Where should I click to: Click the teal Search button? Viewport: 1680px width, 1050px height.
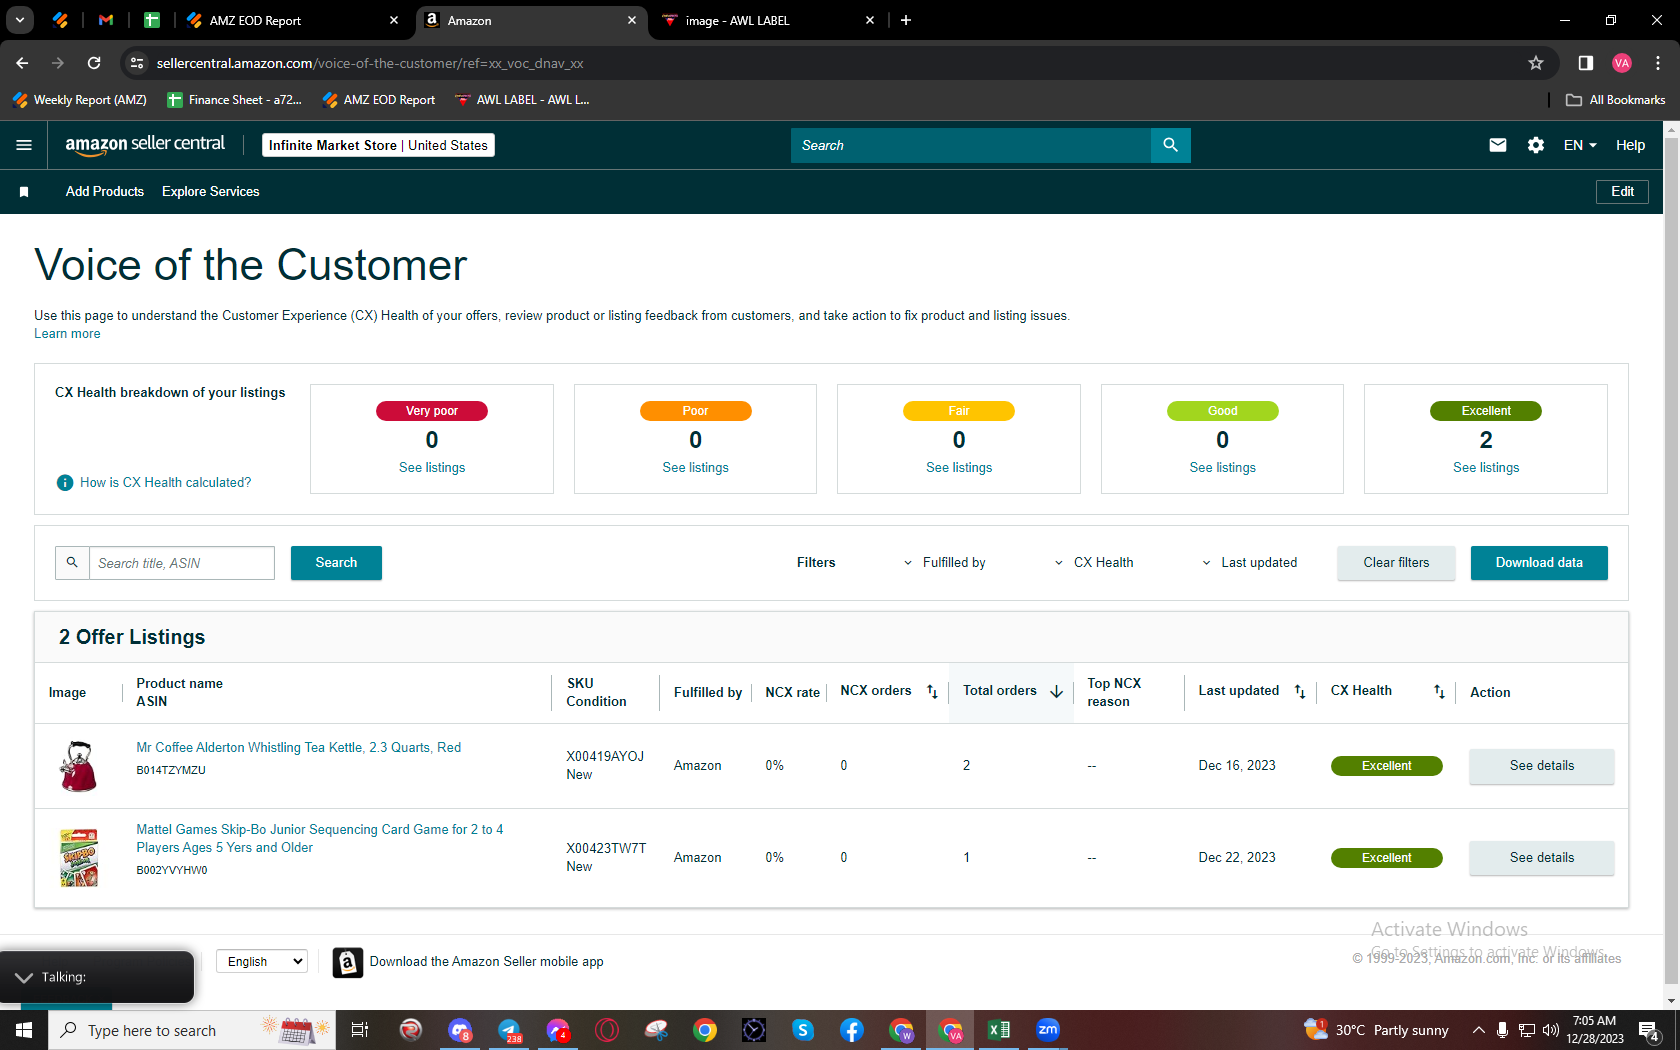click(x=336, y=563)
